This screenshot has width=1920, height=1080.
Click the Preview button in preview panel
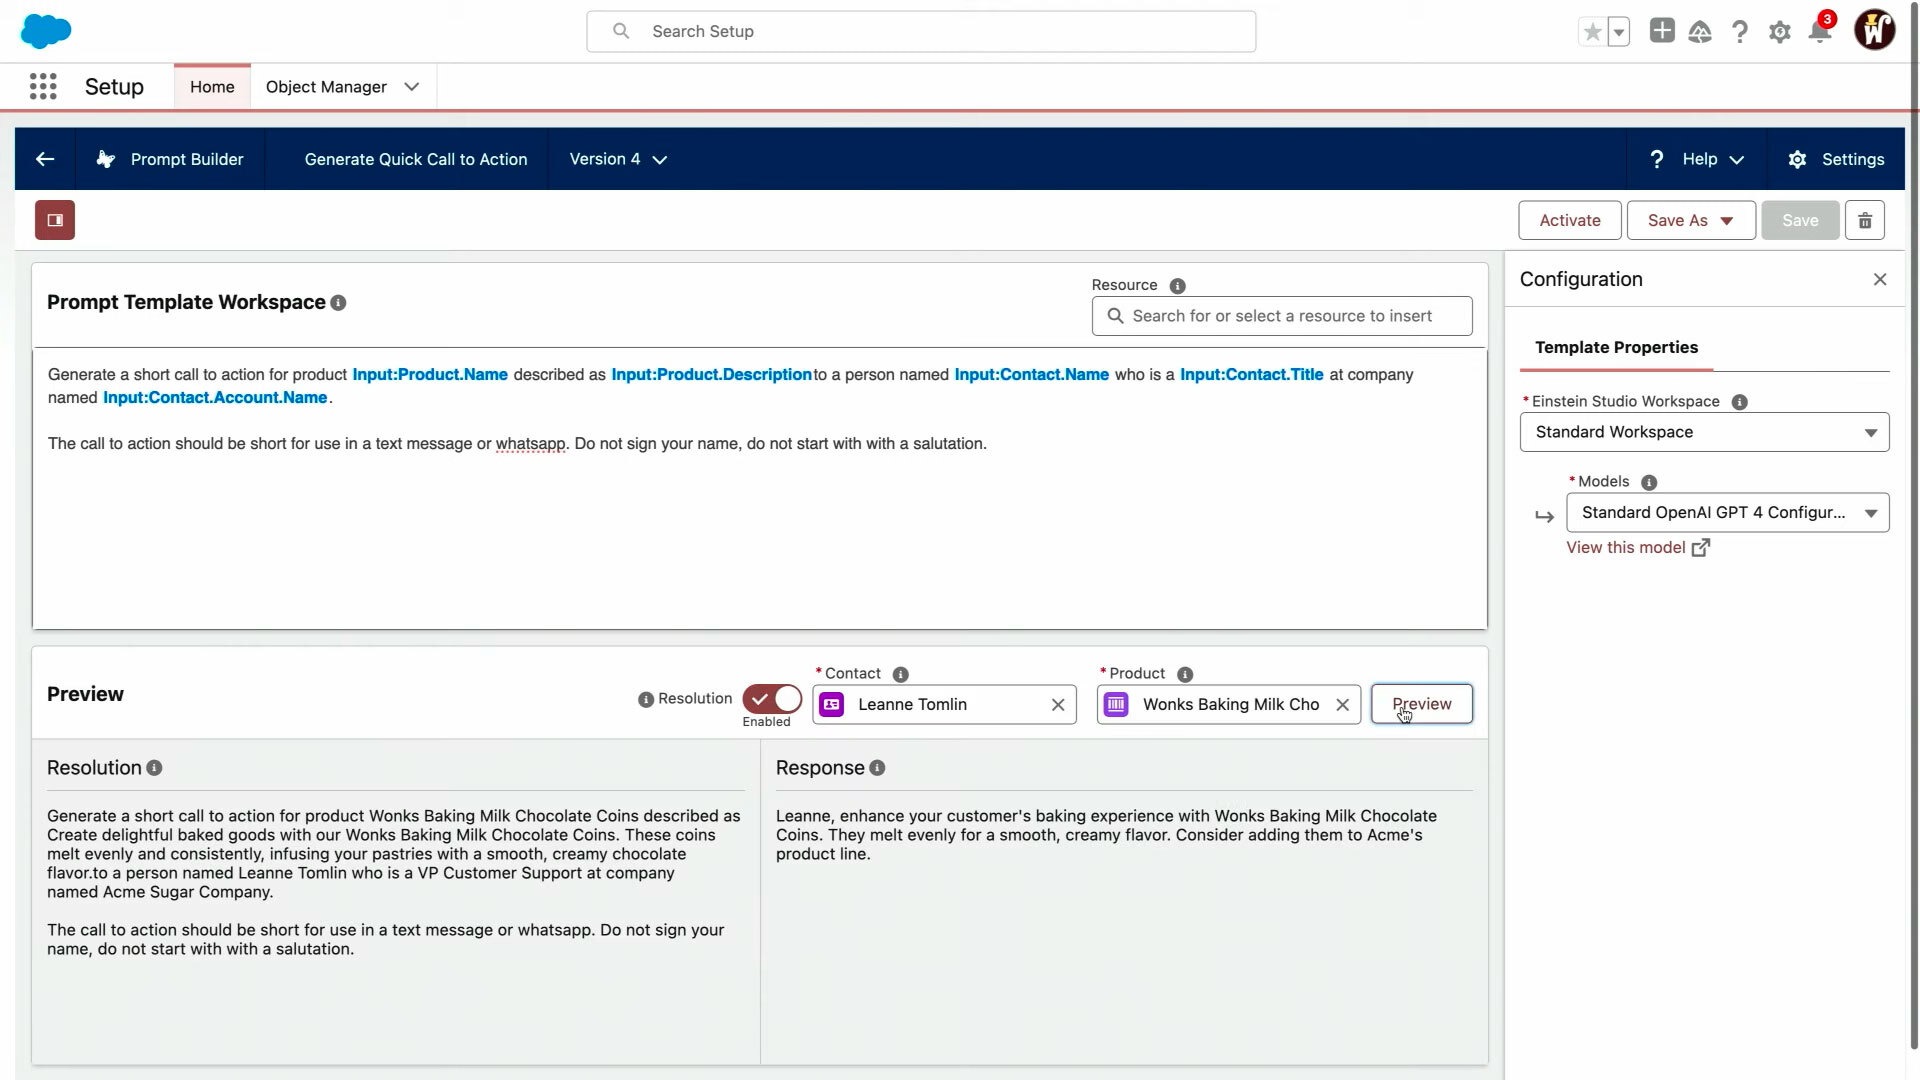point(1423,703)
